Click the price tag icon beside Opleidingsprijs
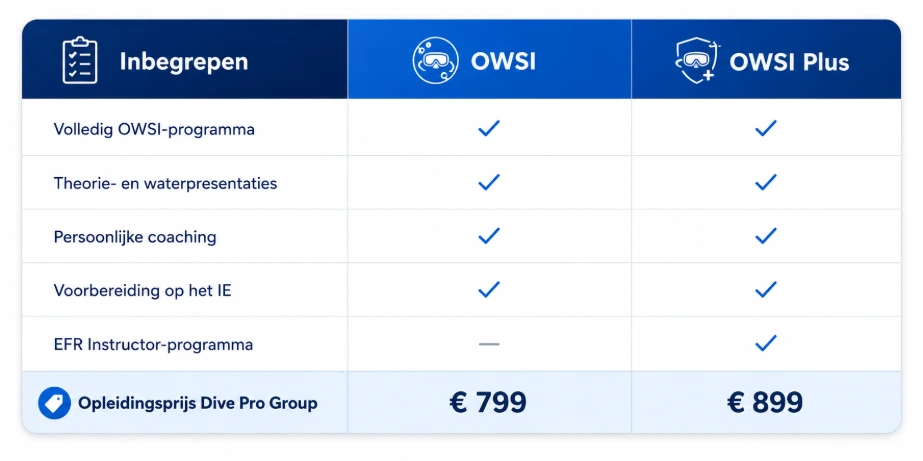 (x=54, y=403)
